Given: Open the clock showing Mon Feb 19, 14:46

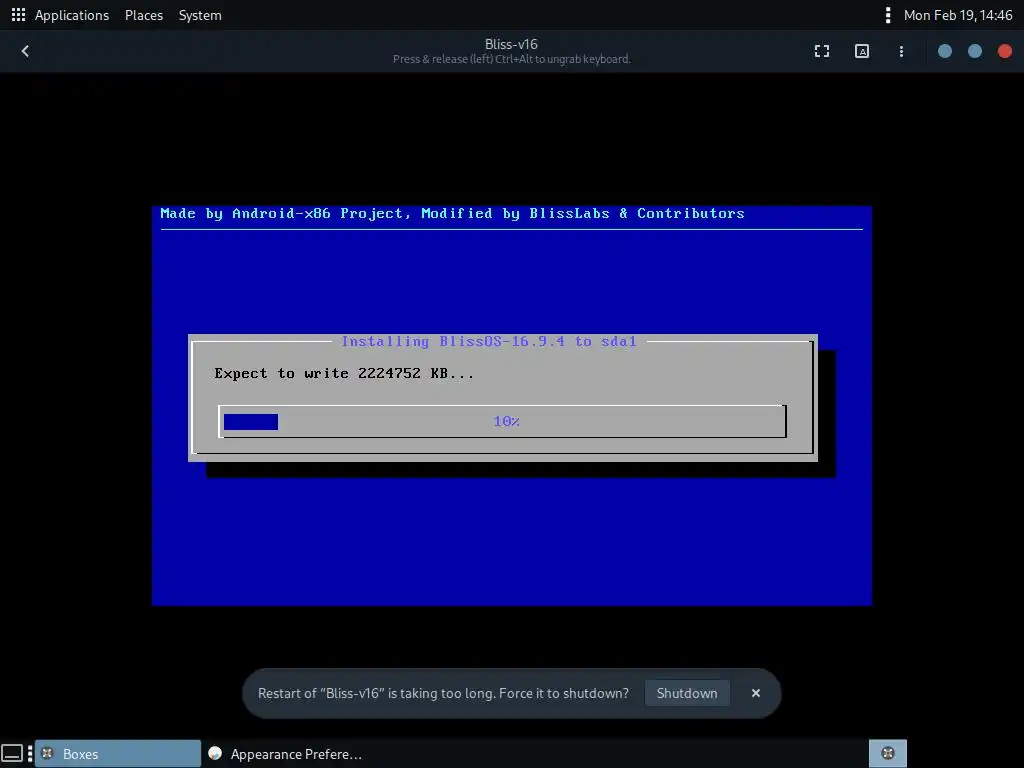Looking at the screenshot, I should tap(957, 15).
